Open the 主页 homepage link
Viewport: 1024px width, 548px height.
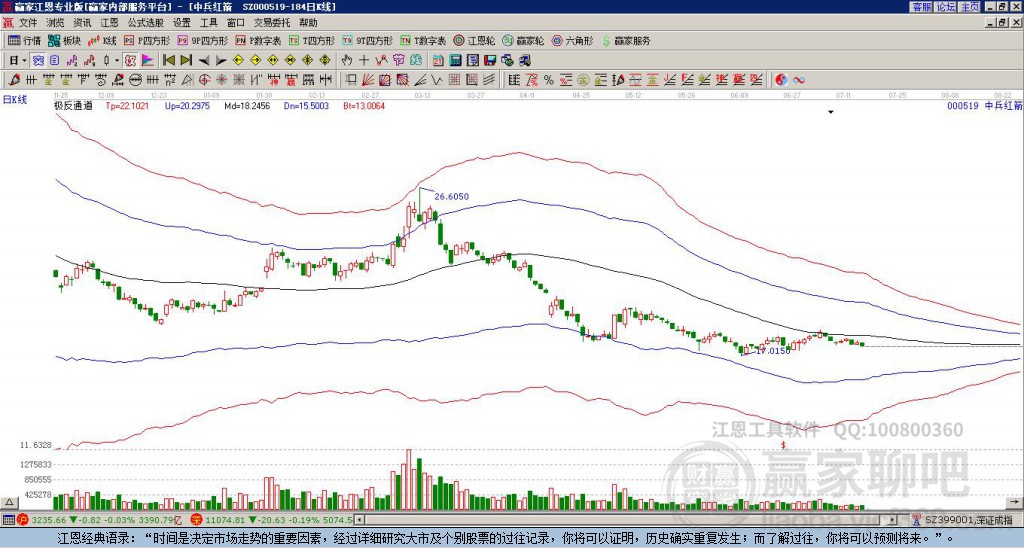[969, 7]
